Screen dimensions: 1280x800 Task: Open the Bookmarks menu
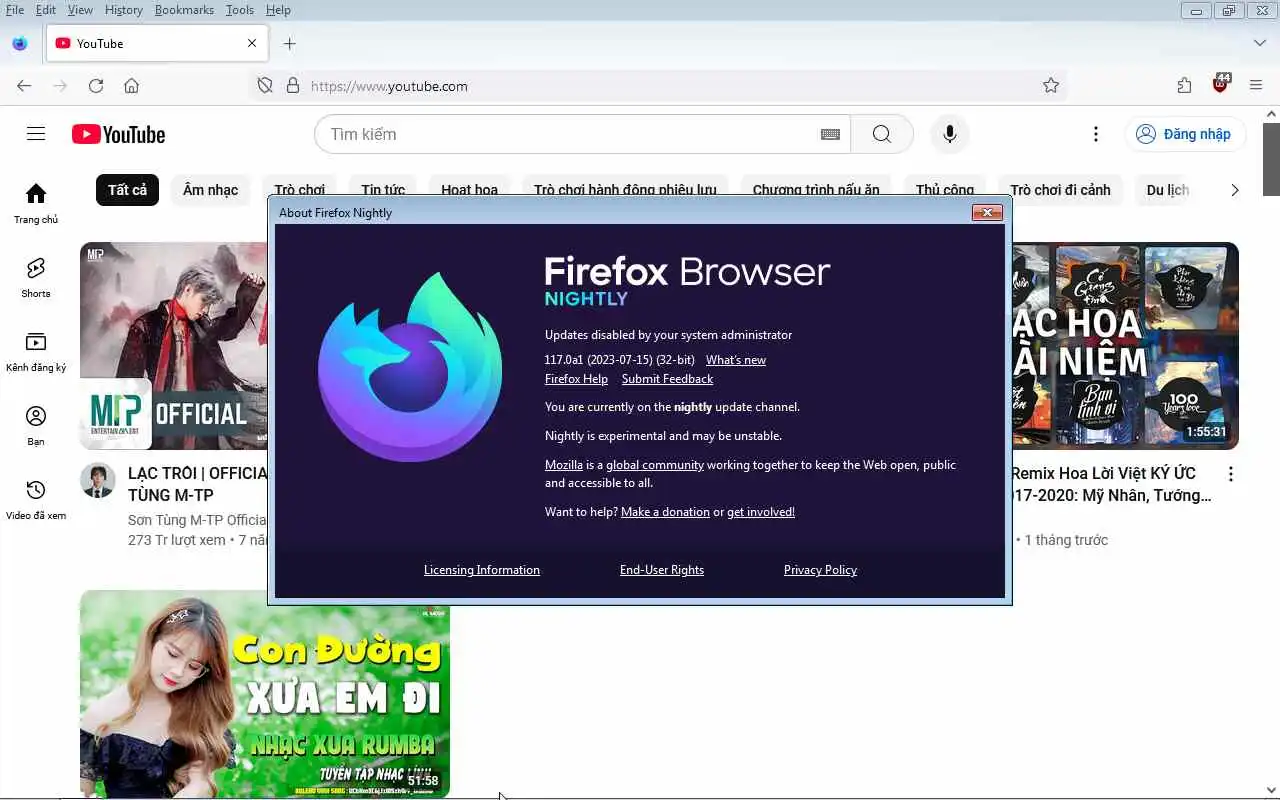[184, 10]
